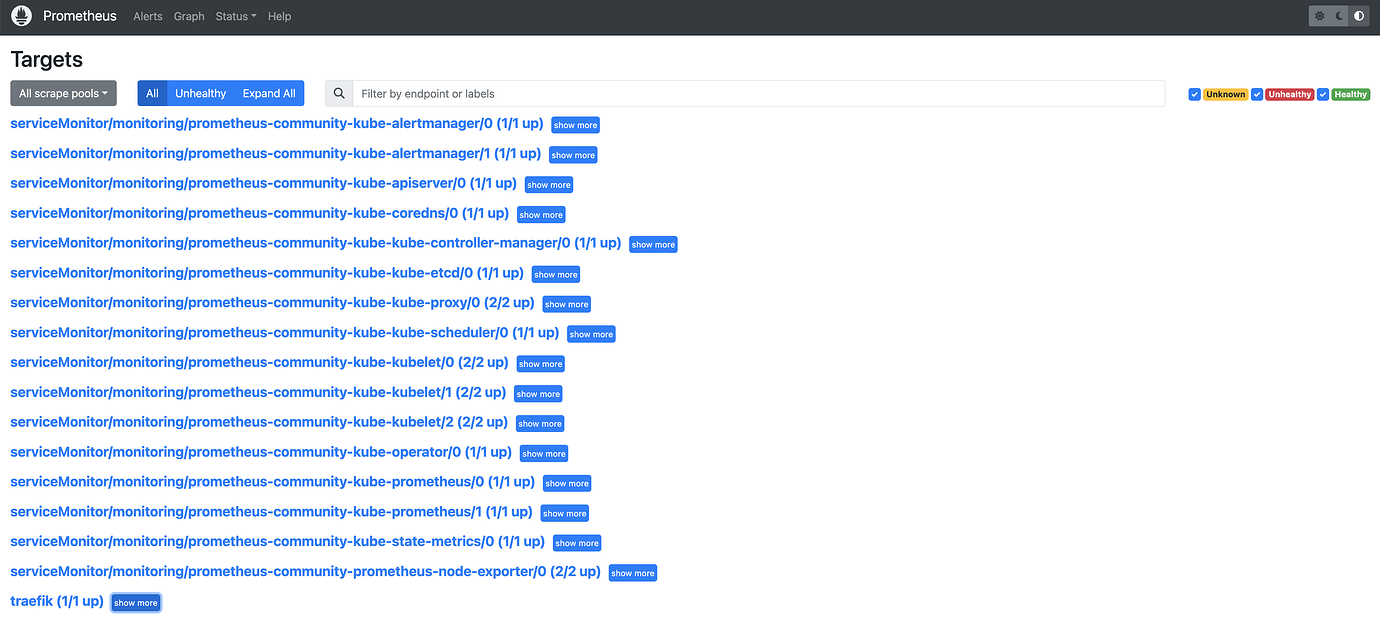Switch to dark theme moon icon
1380x626 pixels.
(1339, 16)
